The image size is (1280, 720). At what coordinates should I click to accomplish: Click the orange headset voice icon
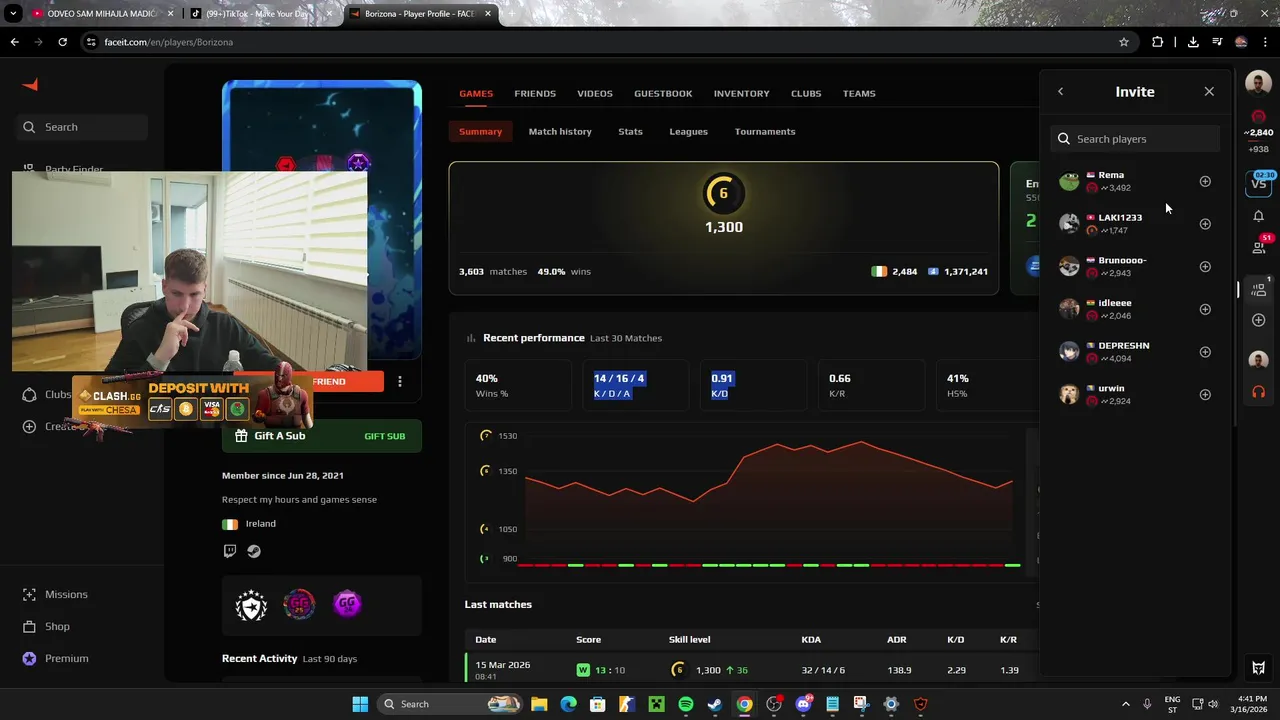[x=1259, y=392]
